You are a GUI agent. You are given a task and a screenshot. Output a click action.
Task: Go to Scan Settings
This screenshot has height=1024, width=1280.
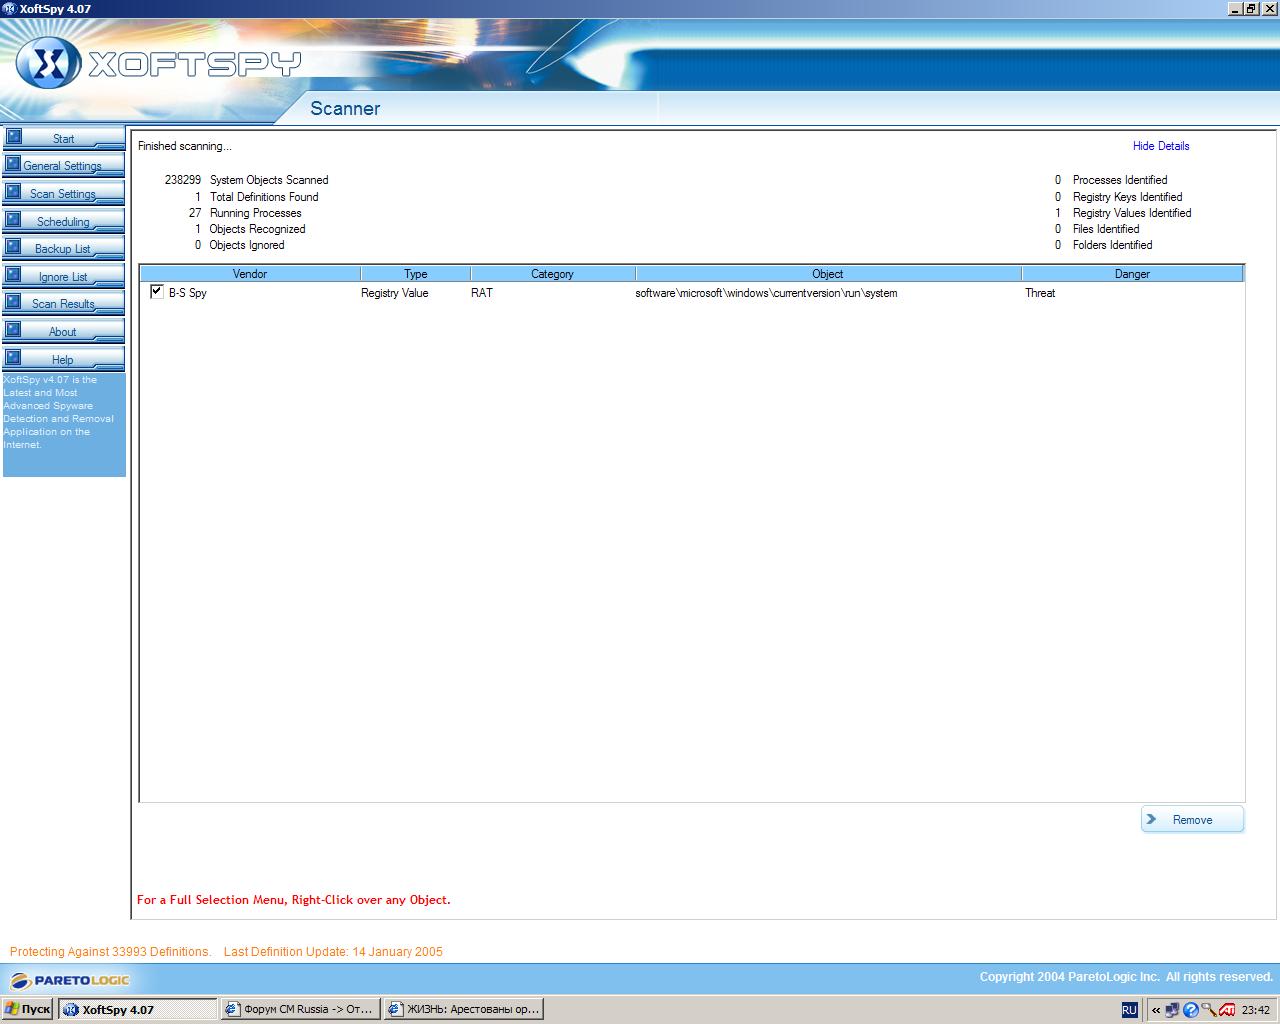coord(64,193)
